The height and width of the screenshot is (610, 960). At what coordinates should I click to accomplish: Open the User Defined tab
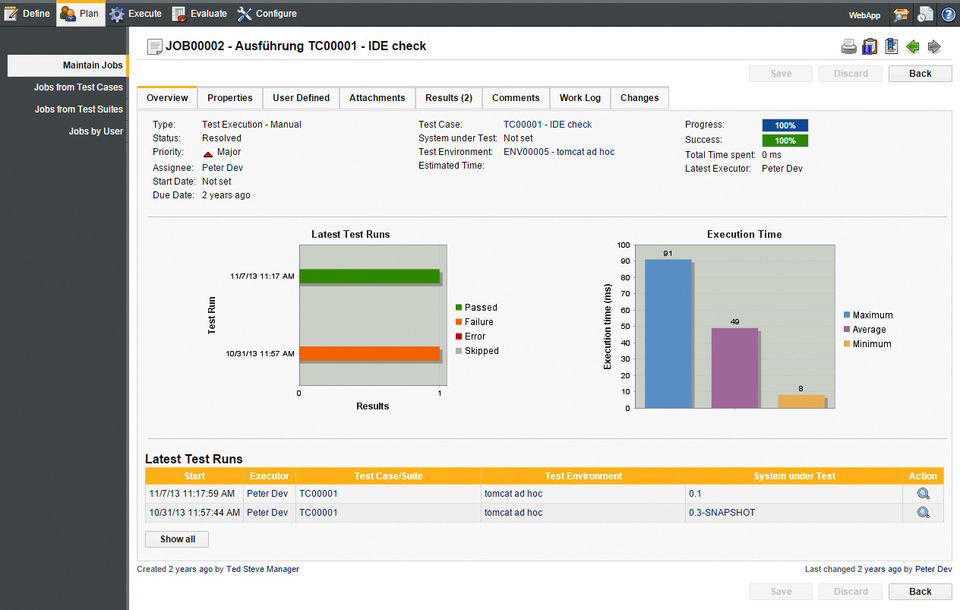tap(301, 98)
